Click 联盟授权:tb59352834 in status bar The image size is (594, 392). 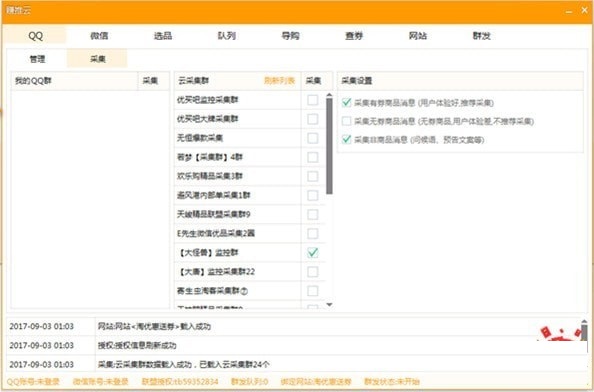point(180,381)
